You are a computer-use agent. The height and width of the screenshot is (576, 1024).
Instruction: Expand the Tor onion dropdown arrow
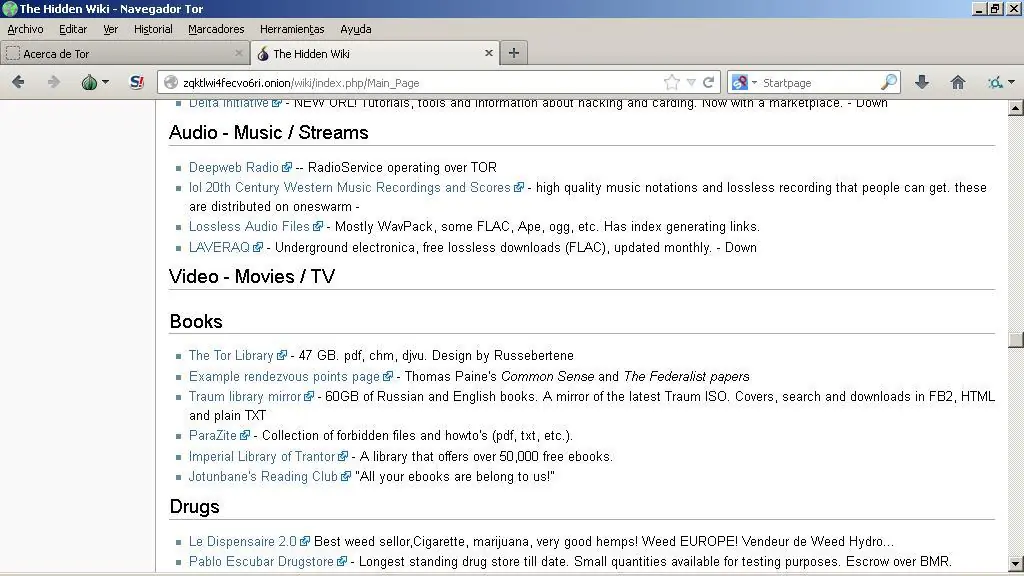[105, 82]
